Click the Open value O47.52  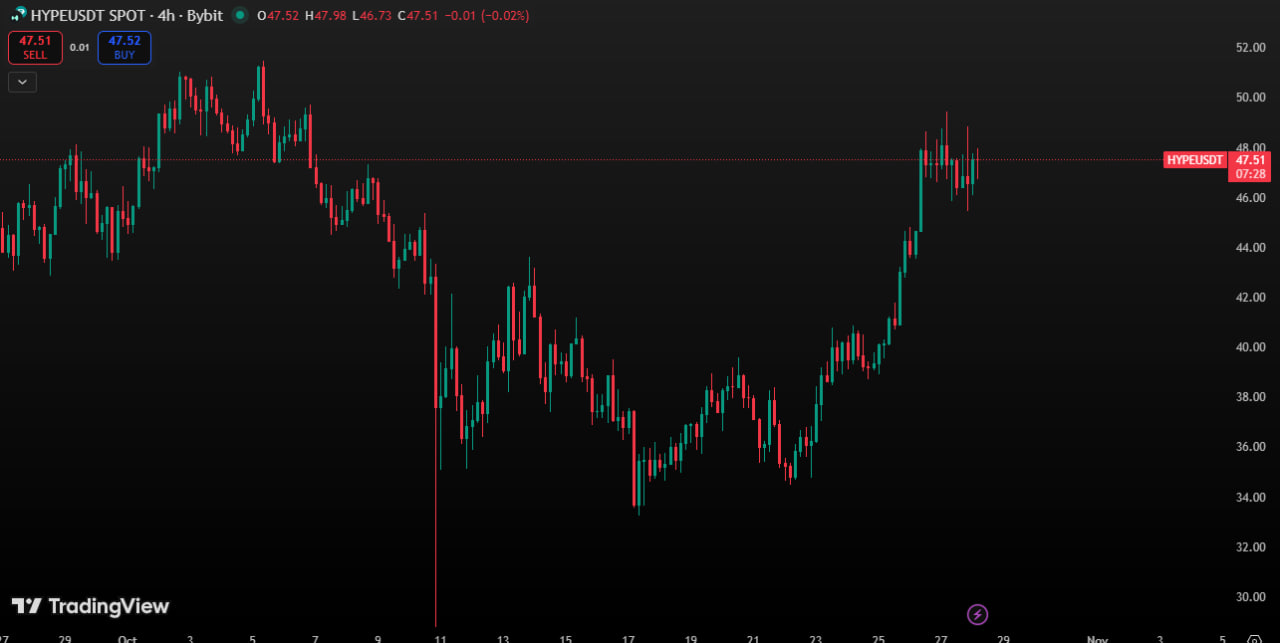pyautogui.click(x=279, y=16)
